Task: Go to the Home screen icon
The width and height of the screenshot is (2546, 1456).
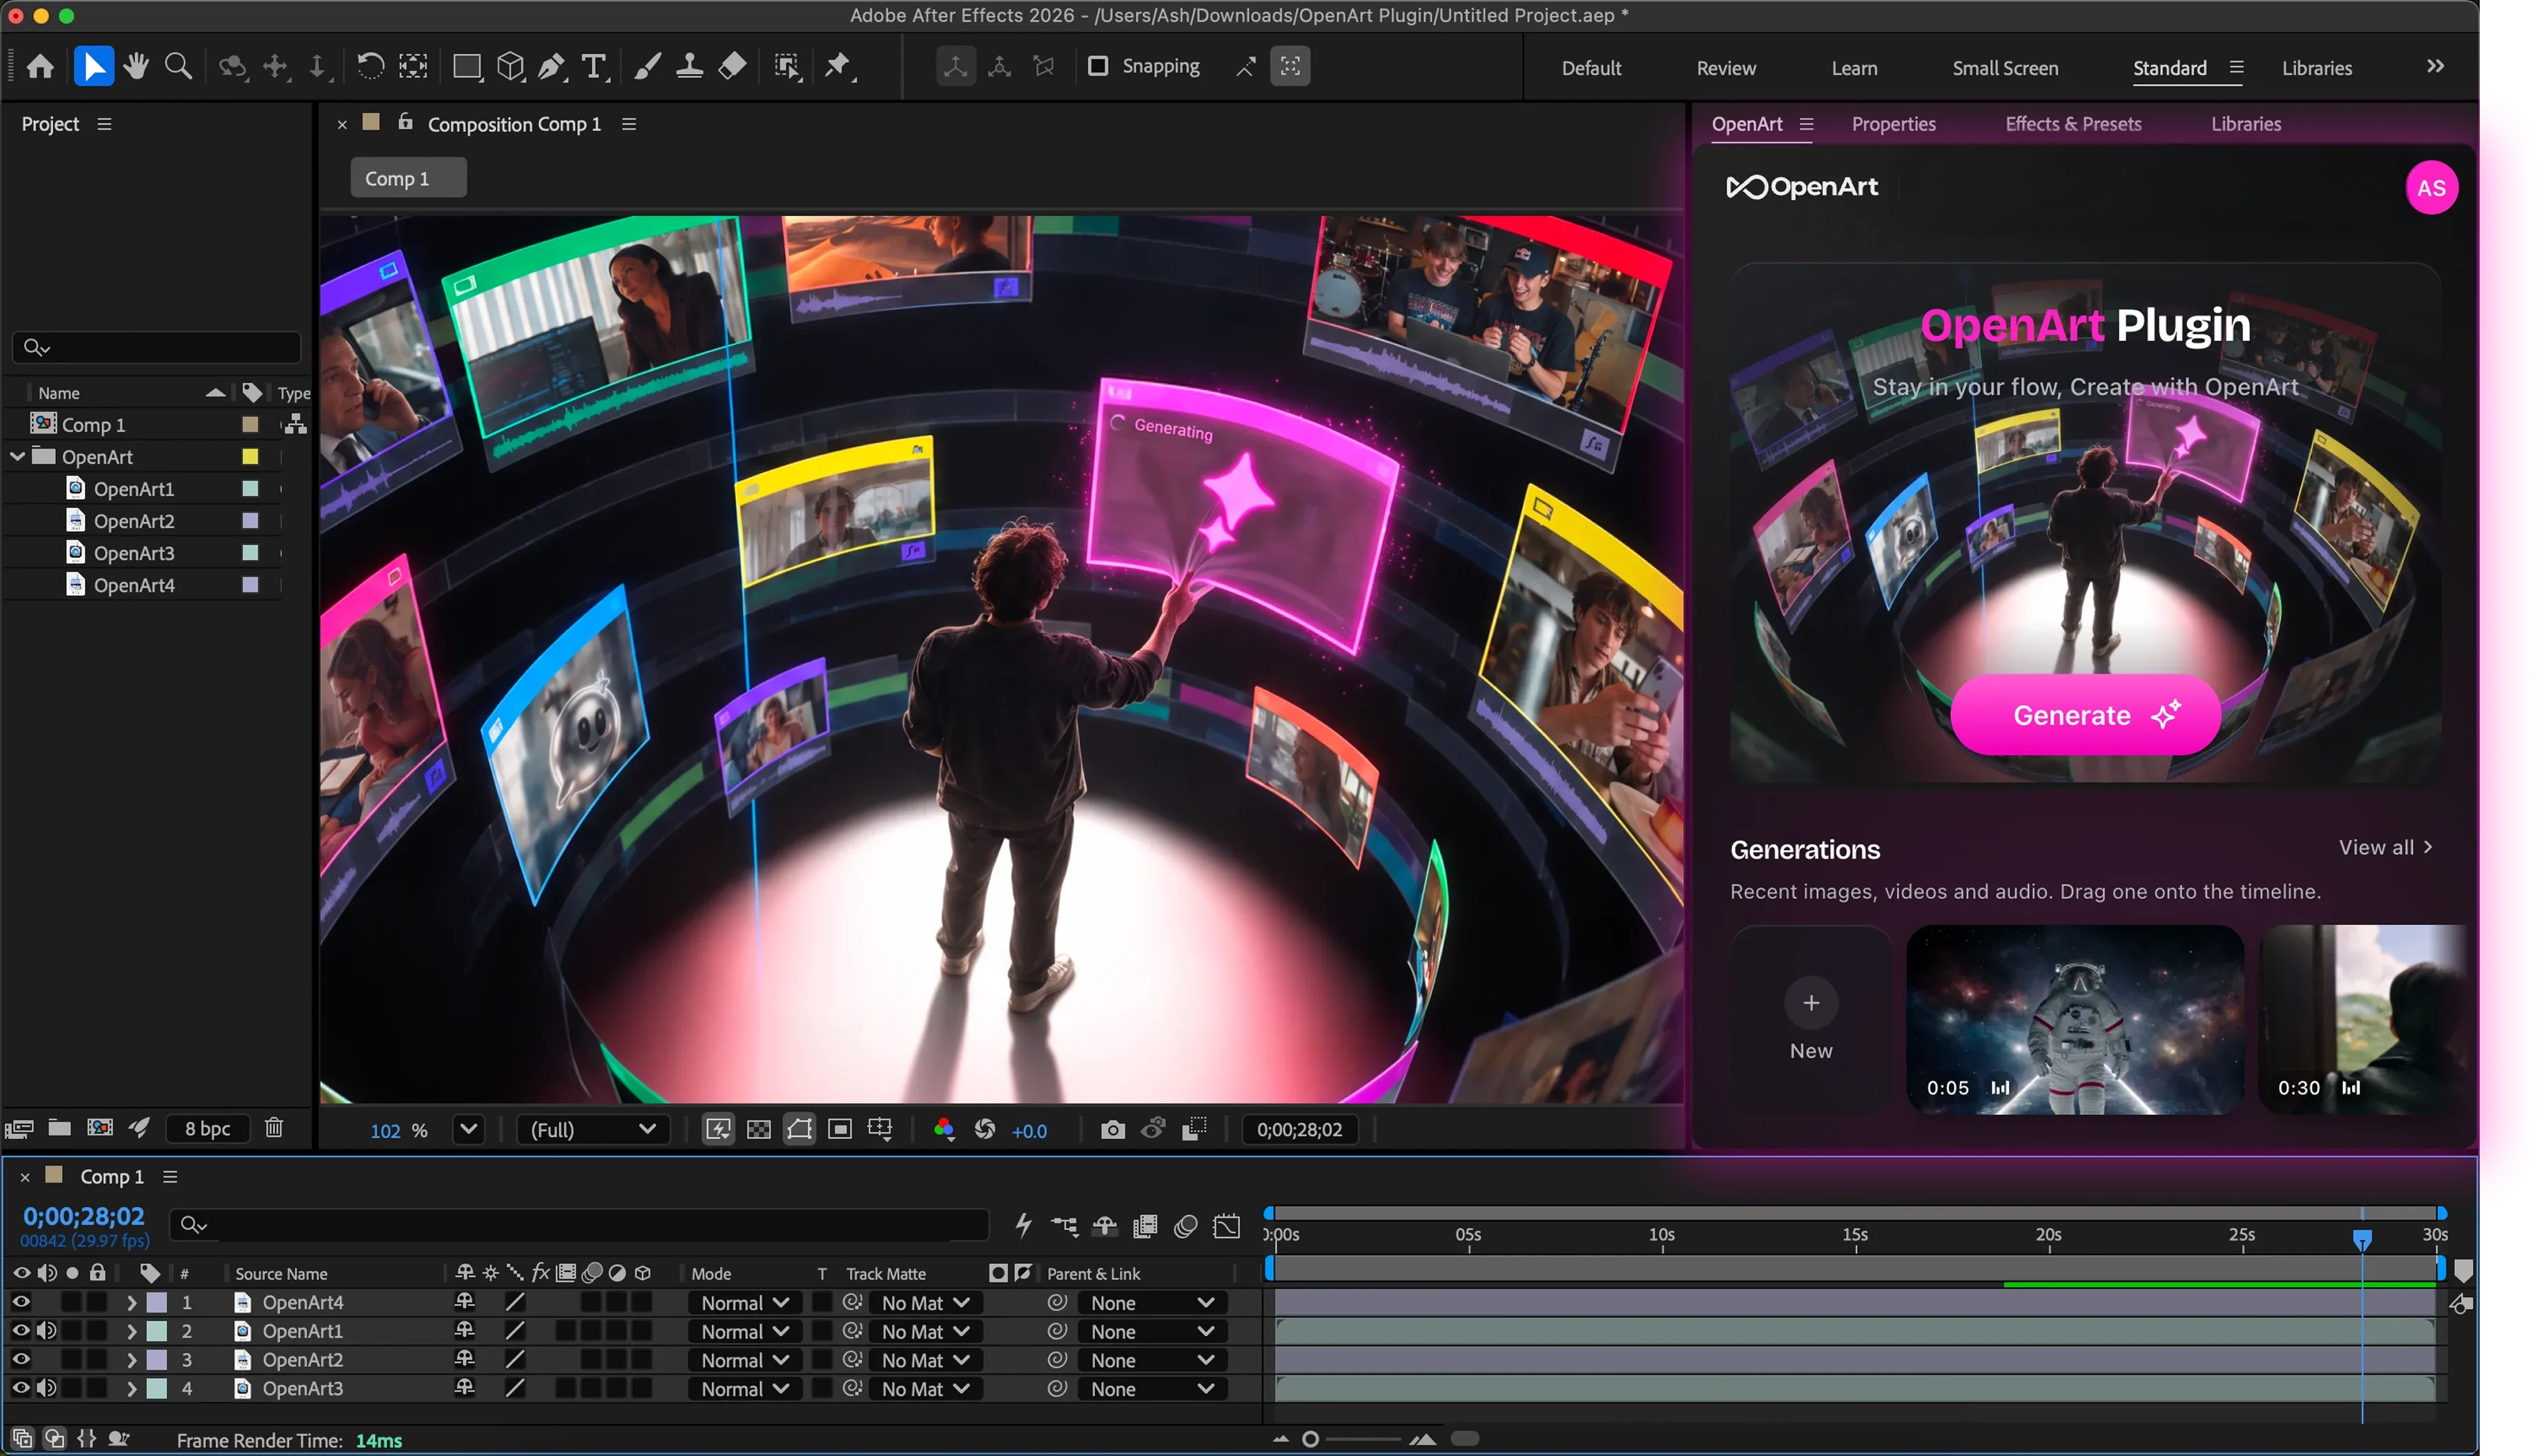Action: [x=40, y=66]
